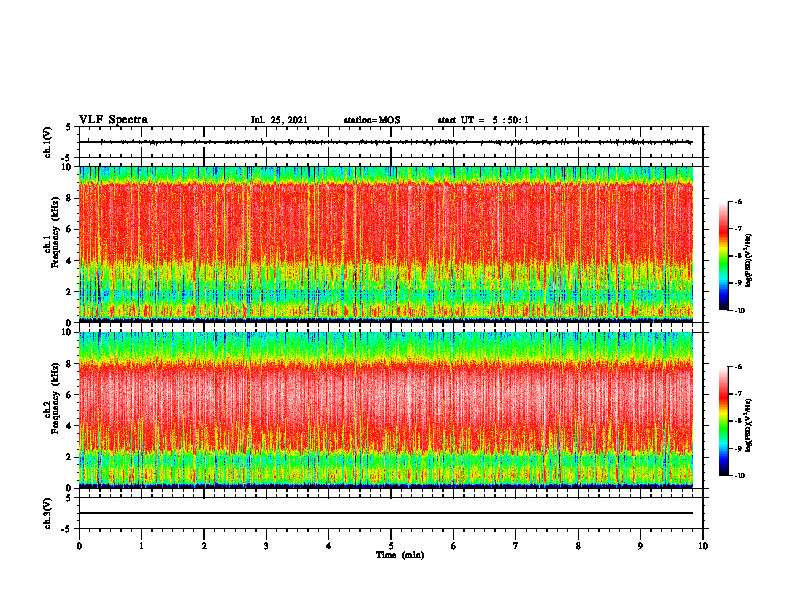This screenshot has height=612, width=792.
Task: Click the "2" tick on ch.2 frequency axis
Action: (x=71, y=457)
